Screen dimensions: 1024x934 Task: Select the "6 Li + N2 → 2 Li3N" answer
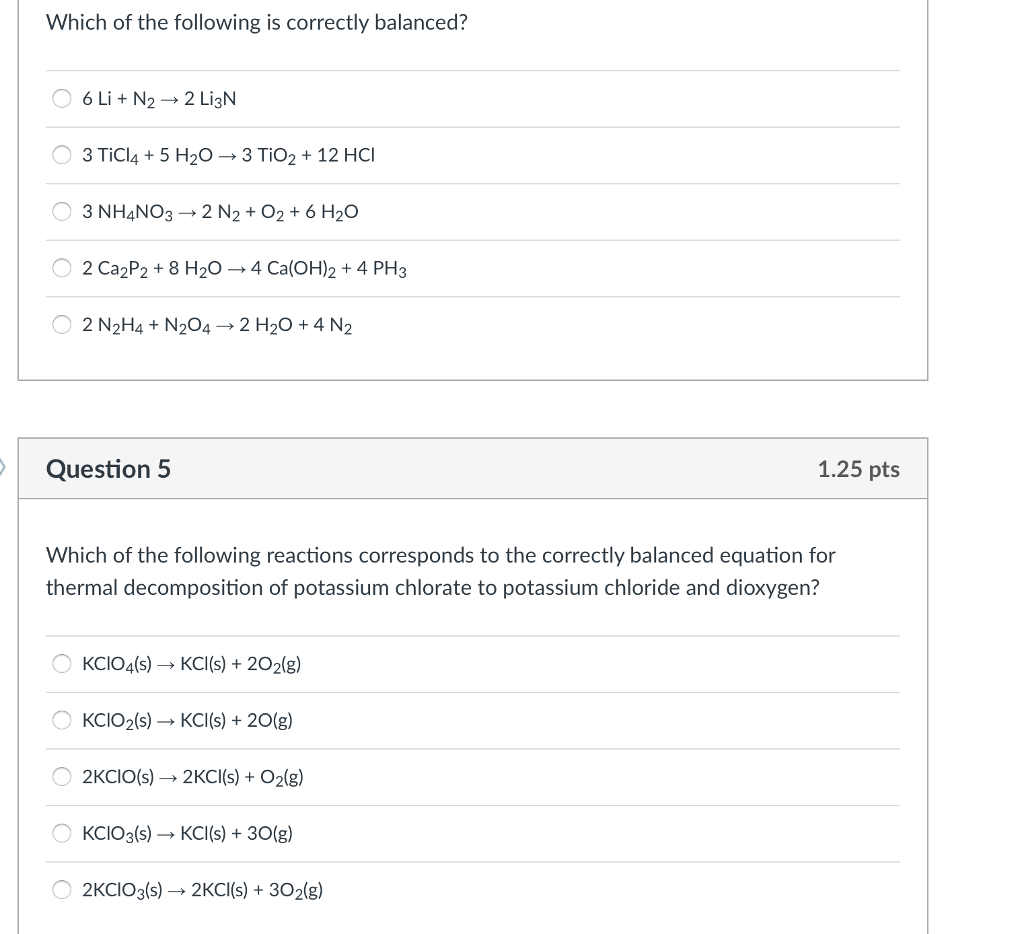click(x=62, y=98)
